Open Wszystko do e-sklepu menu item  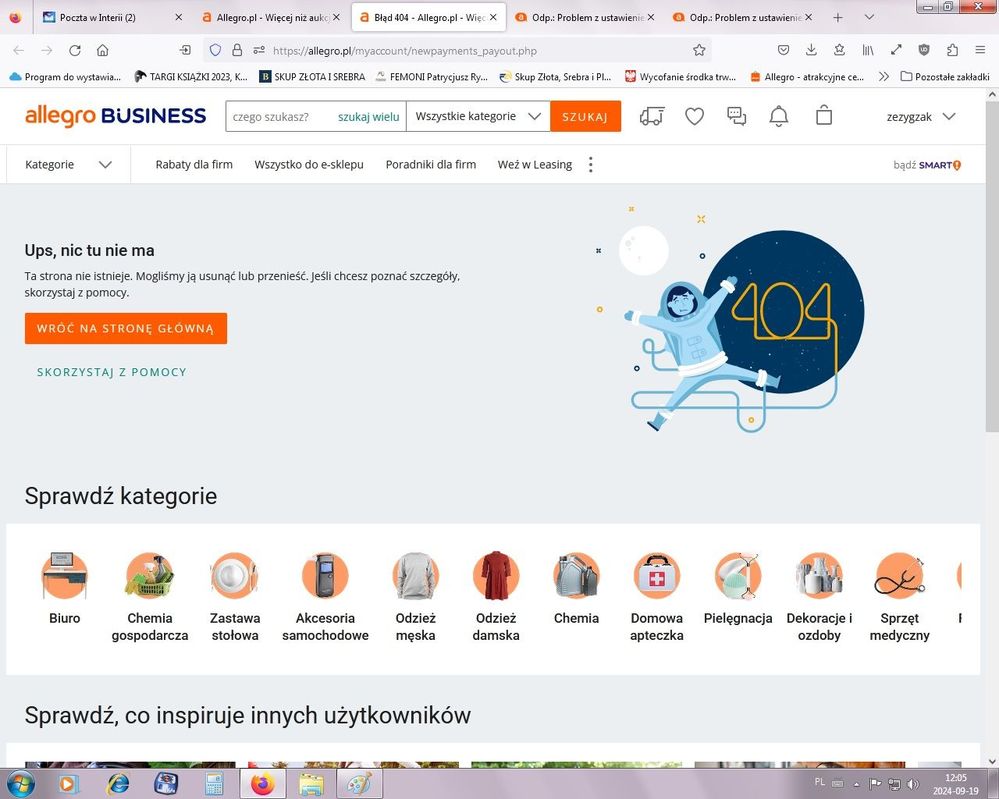click(309, 164)
